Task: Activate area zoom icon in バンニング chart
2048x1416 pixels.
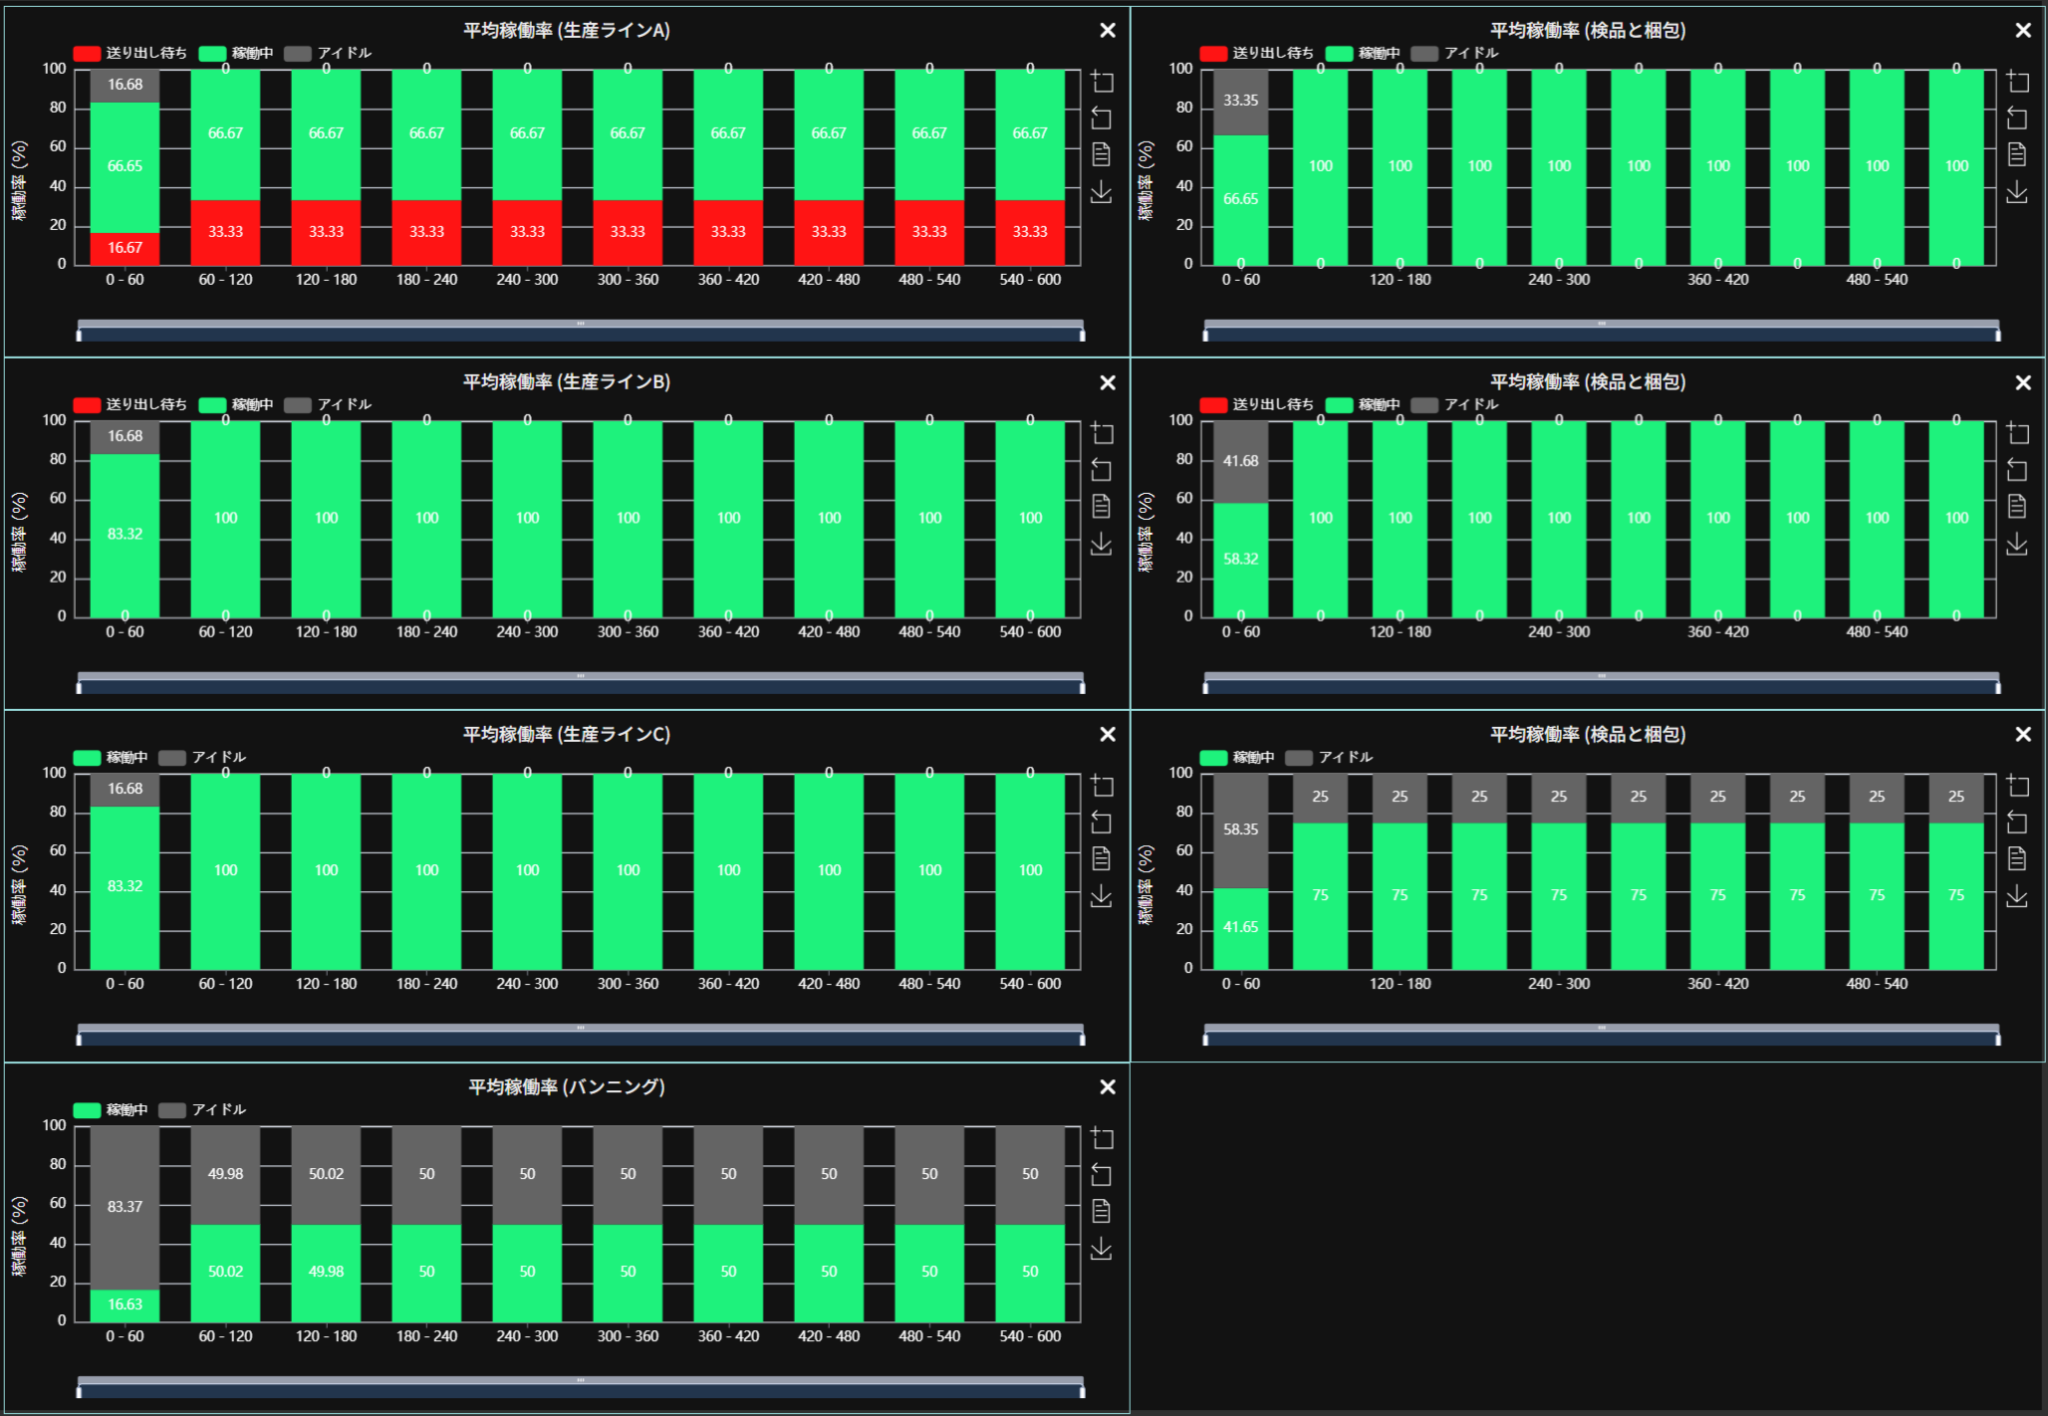Action: coord(1101,1138)
